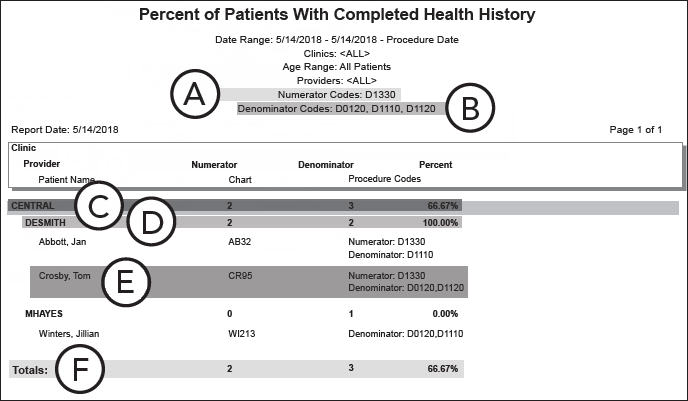Image resolution: width=688 pixels, height=401 pixels.
Task: Select the circled callout marker D
Action: pyautogui.click(x=152, y=222)
